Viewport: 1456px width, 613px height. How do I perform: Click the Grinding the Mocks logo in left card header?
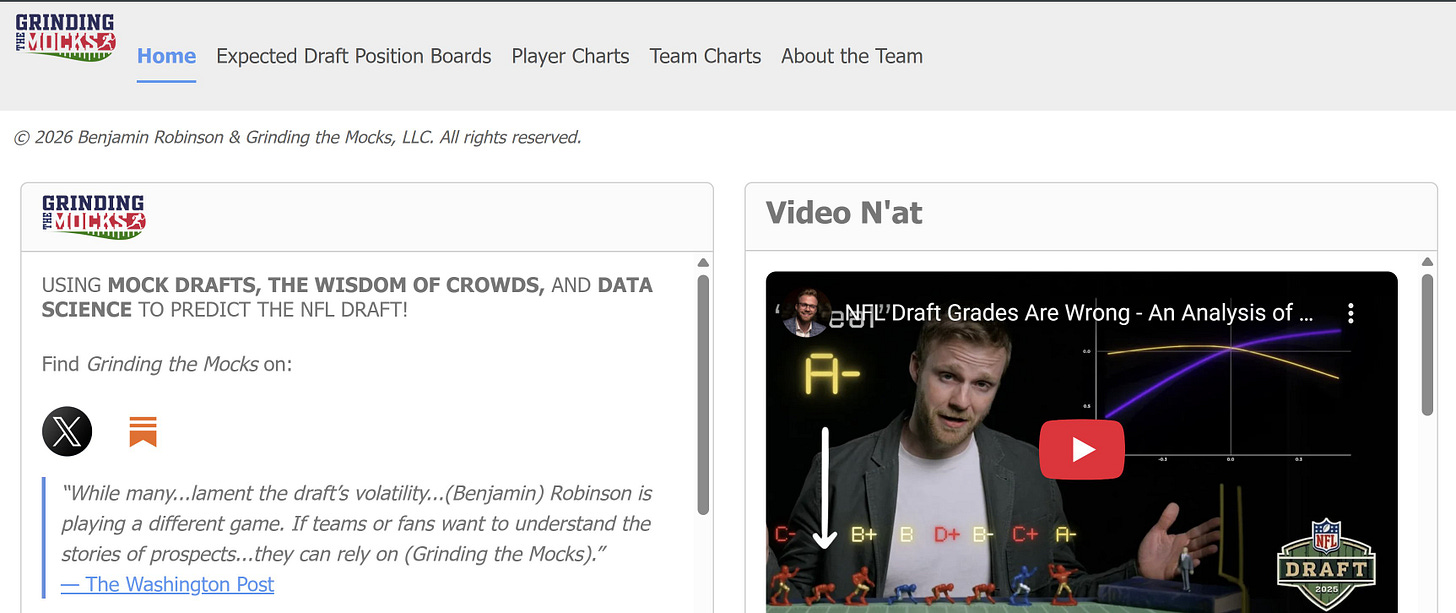(x=94, y=218)
